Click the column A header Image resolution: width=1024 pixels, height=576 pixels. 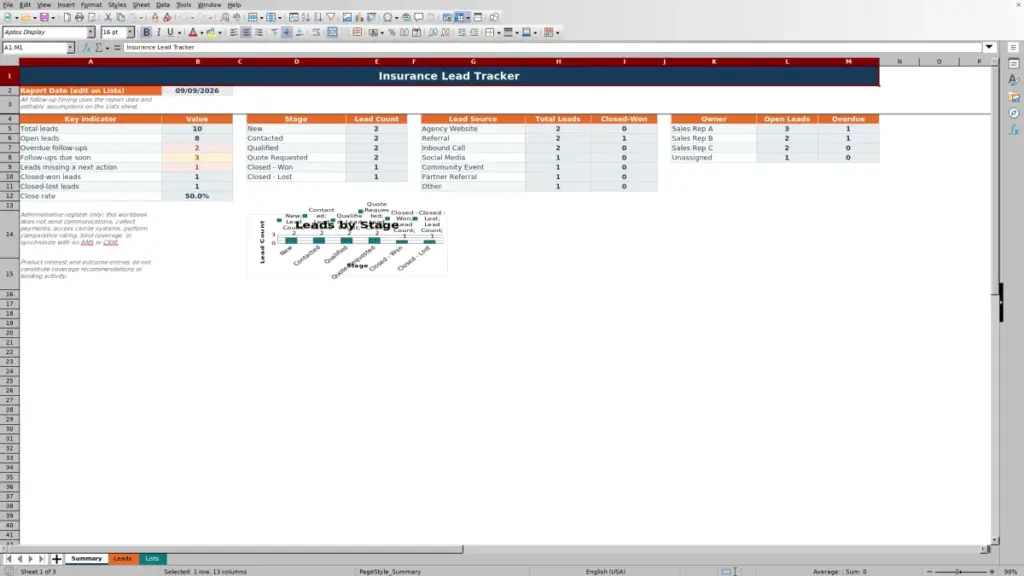[x=91, y=62]
